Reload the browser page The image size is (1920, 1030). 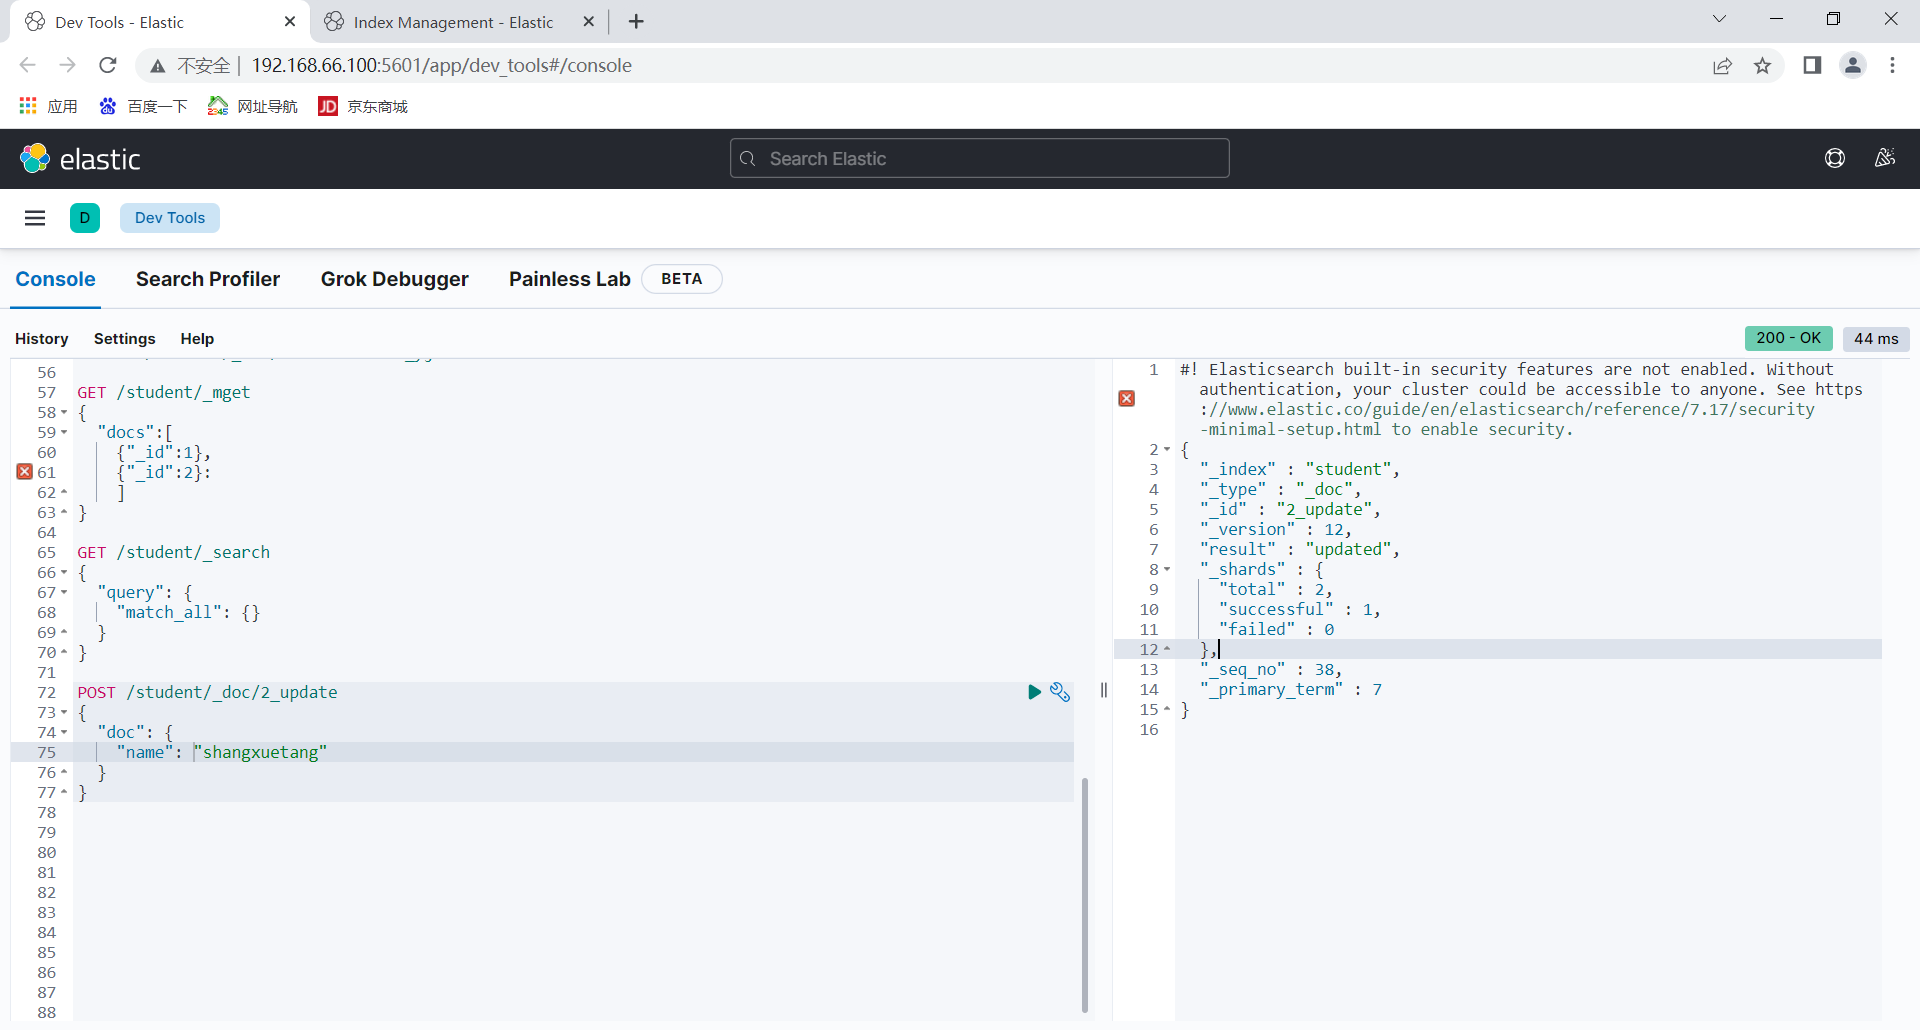(108, 65)
